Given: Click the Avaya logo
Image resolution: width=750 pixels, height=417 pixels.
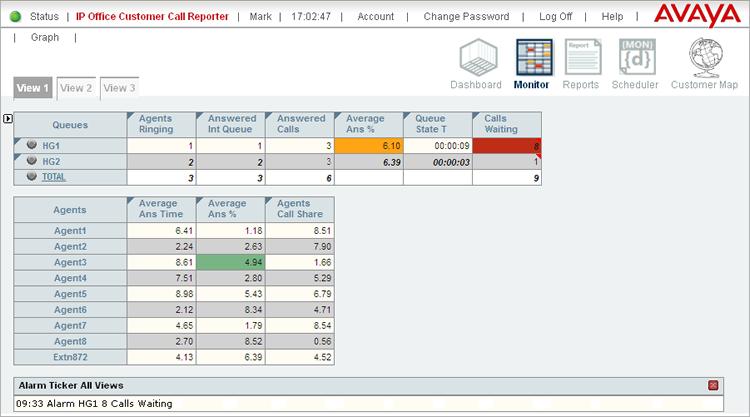Looking at the screenshot, I should point(697,15).
